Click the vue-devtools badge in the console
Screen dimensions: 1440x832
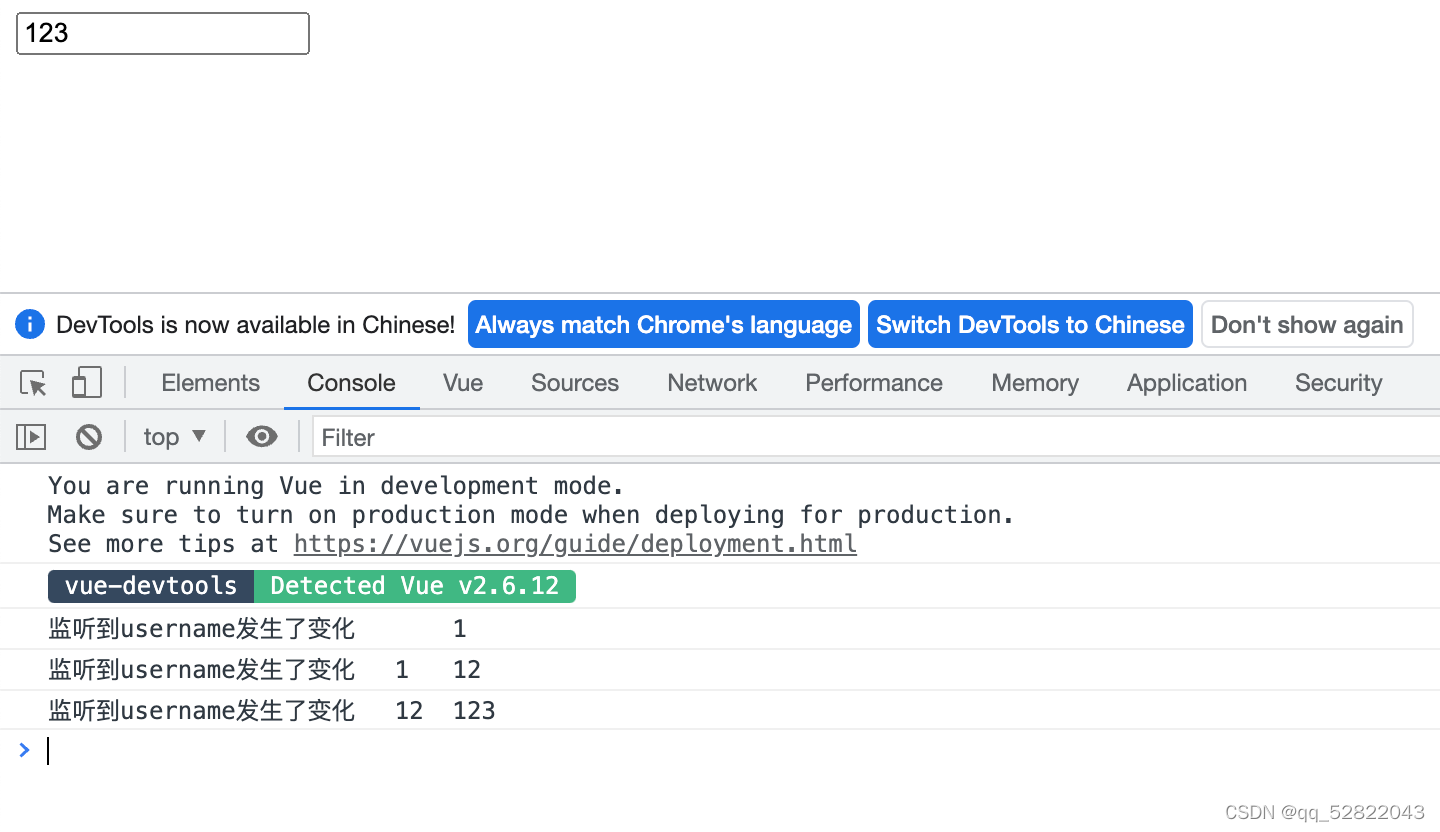[x=150, y=586]
